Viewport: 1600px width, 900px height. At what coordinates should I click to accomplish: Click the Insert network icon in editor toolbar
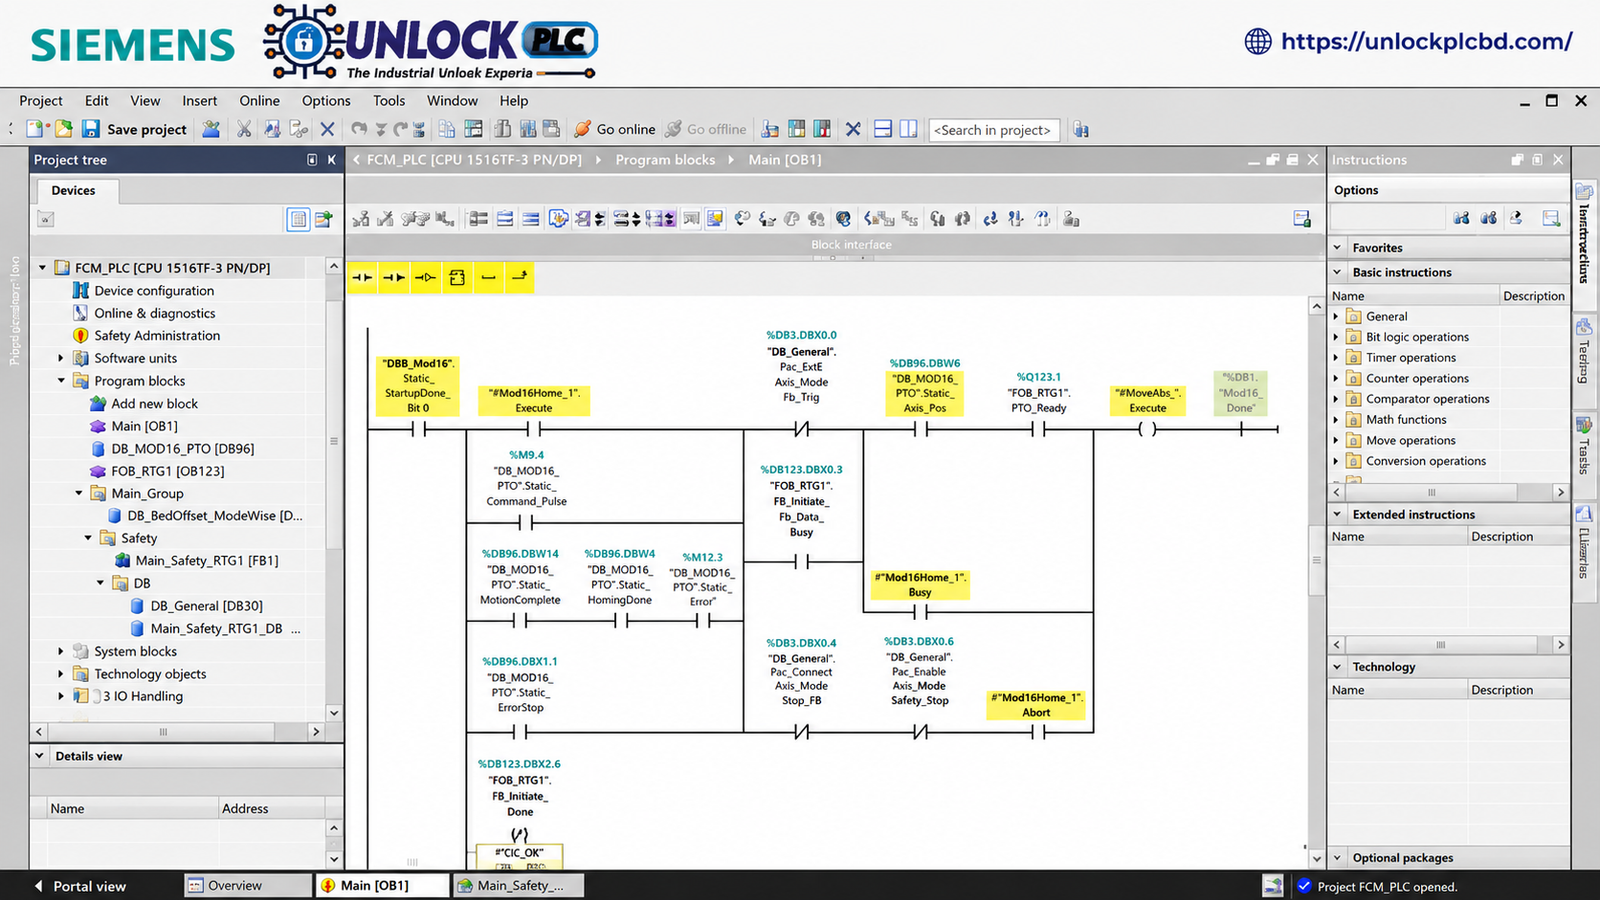pos(361,219)
